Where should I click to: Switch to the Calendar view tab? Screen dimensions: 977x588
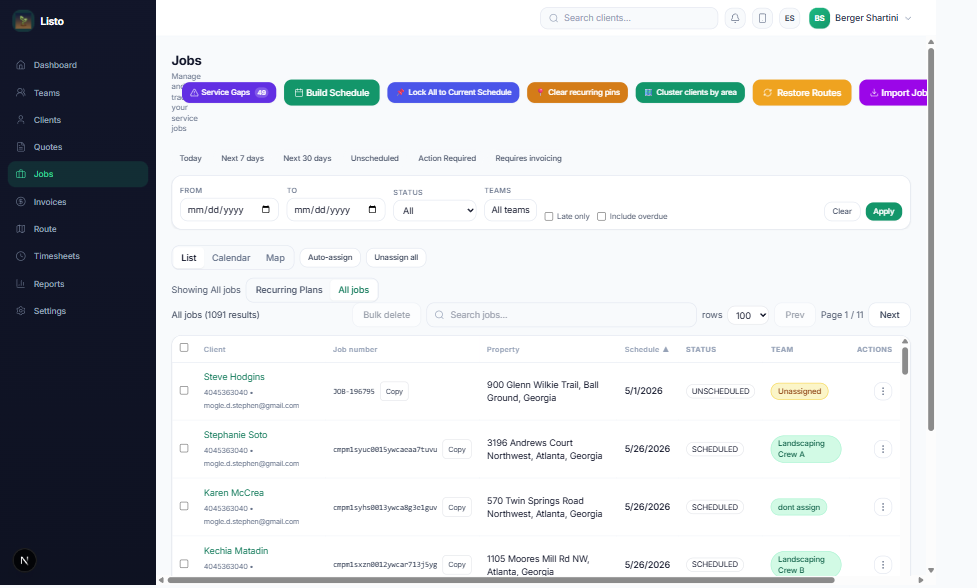pos(231,258)
